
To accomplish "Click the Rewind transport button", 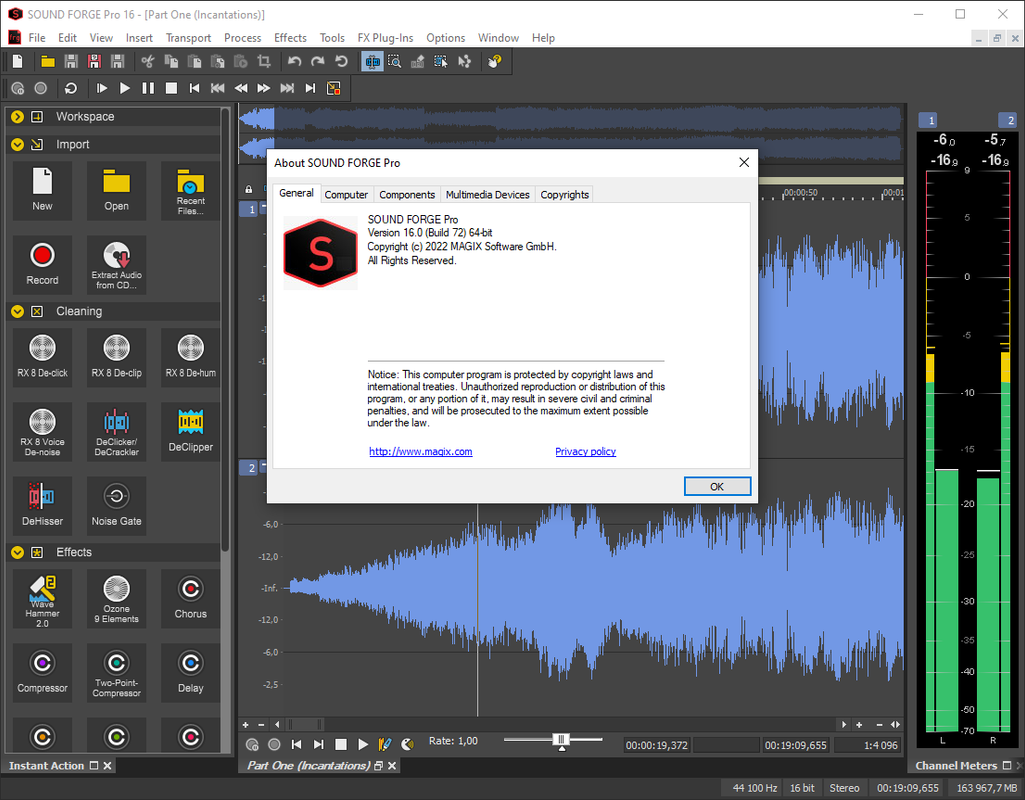I will click(241, 88).
